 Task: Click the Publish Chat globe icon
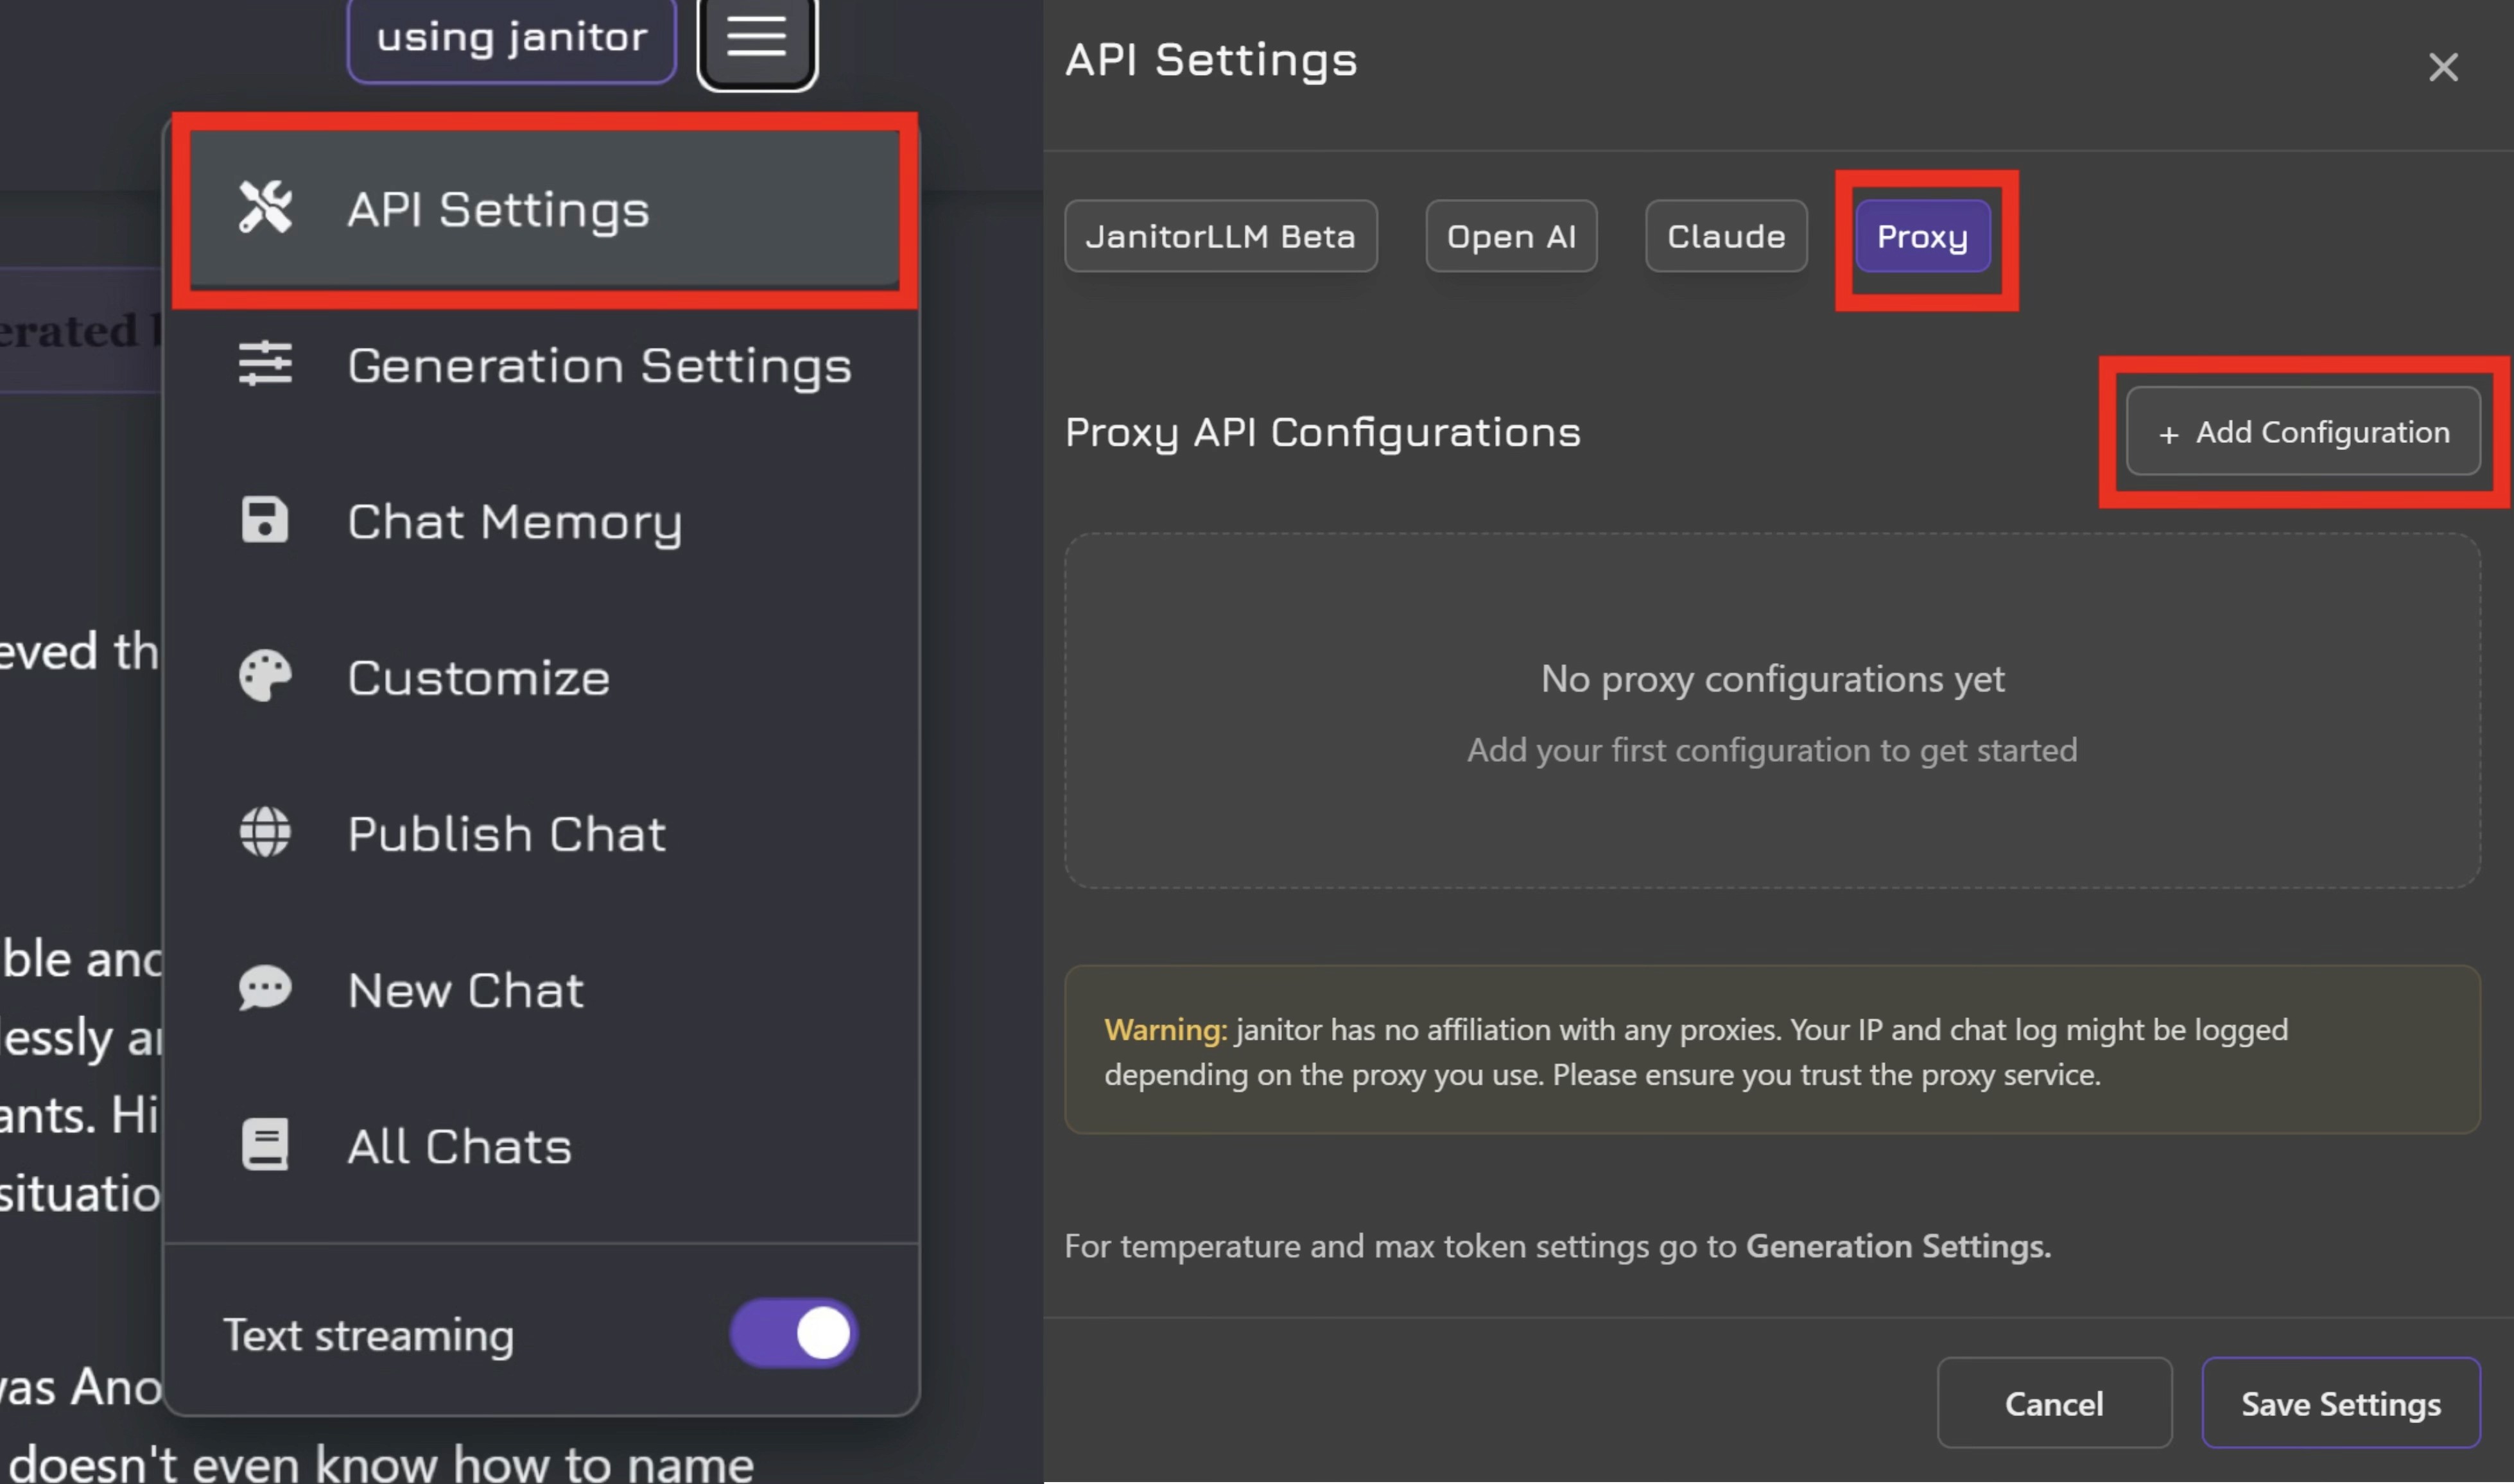tap(265, 833)
